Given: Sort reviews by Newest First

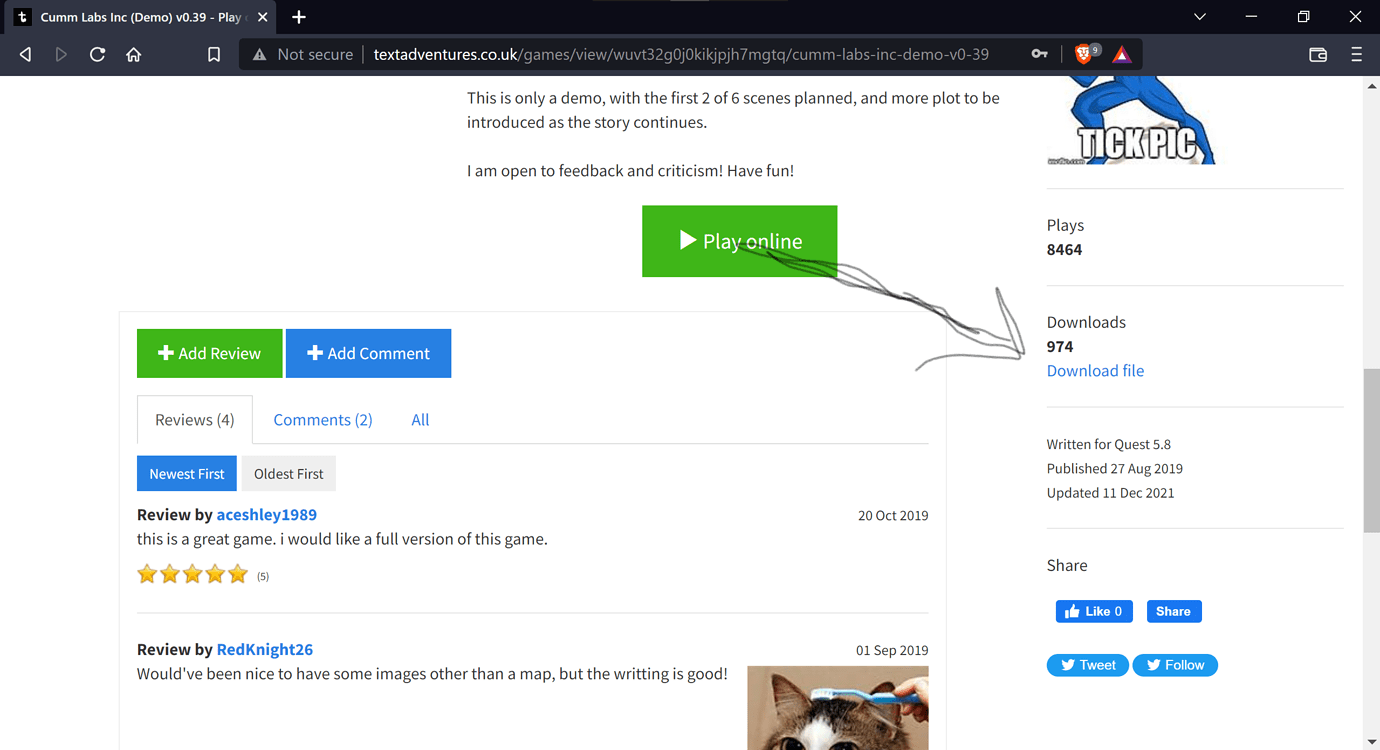Looking at the screenshot, I should [x=187, y=474].
